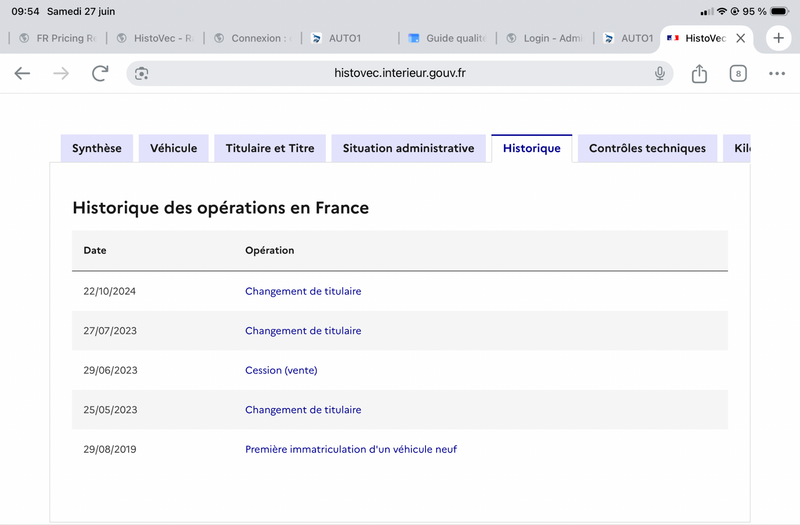Click Changement de titulaire dated 22/10/2024

point(303,291)
